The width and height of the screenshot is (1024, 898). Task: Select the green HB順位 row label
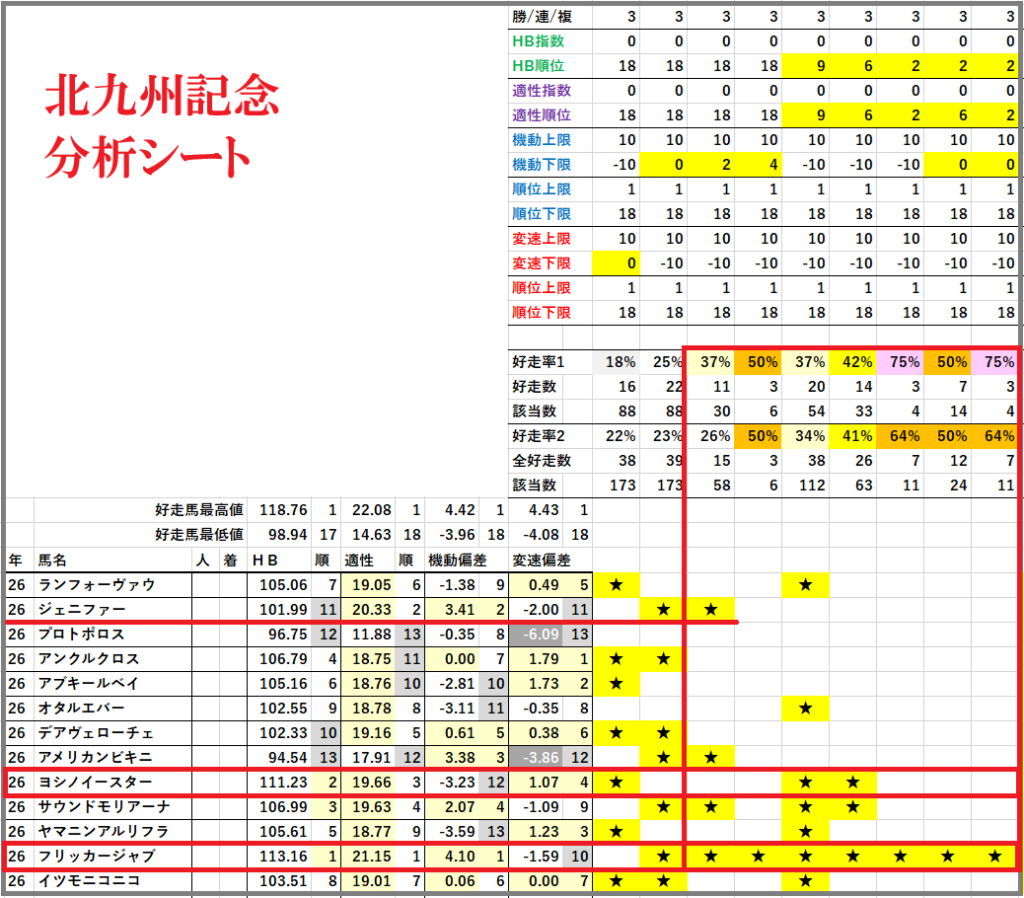[538, 66]
